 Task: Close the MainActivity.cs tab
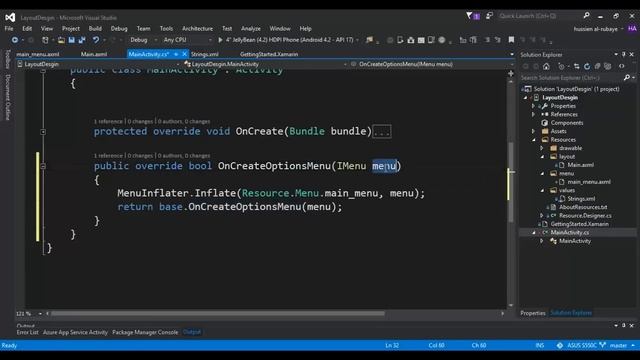(x=184, y=54)
